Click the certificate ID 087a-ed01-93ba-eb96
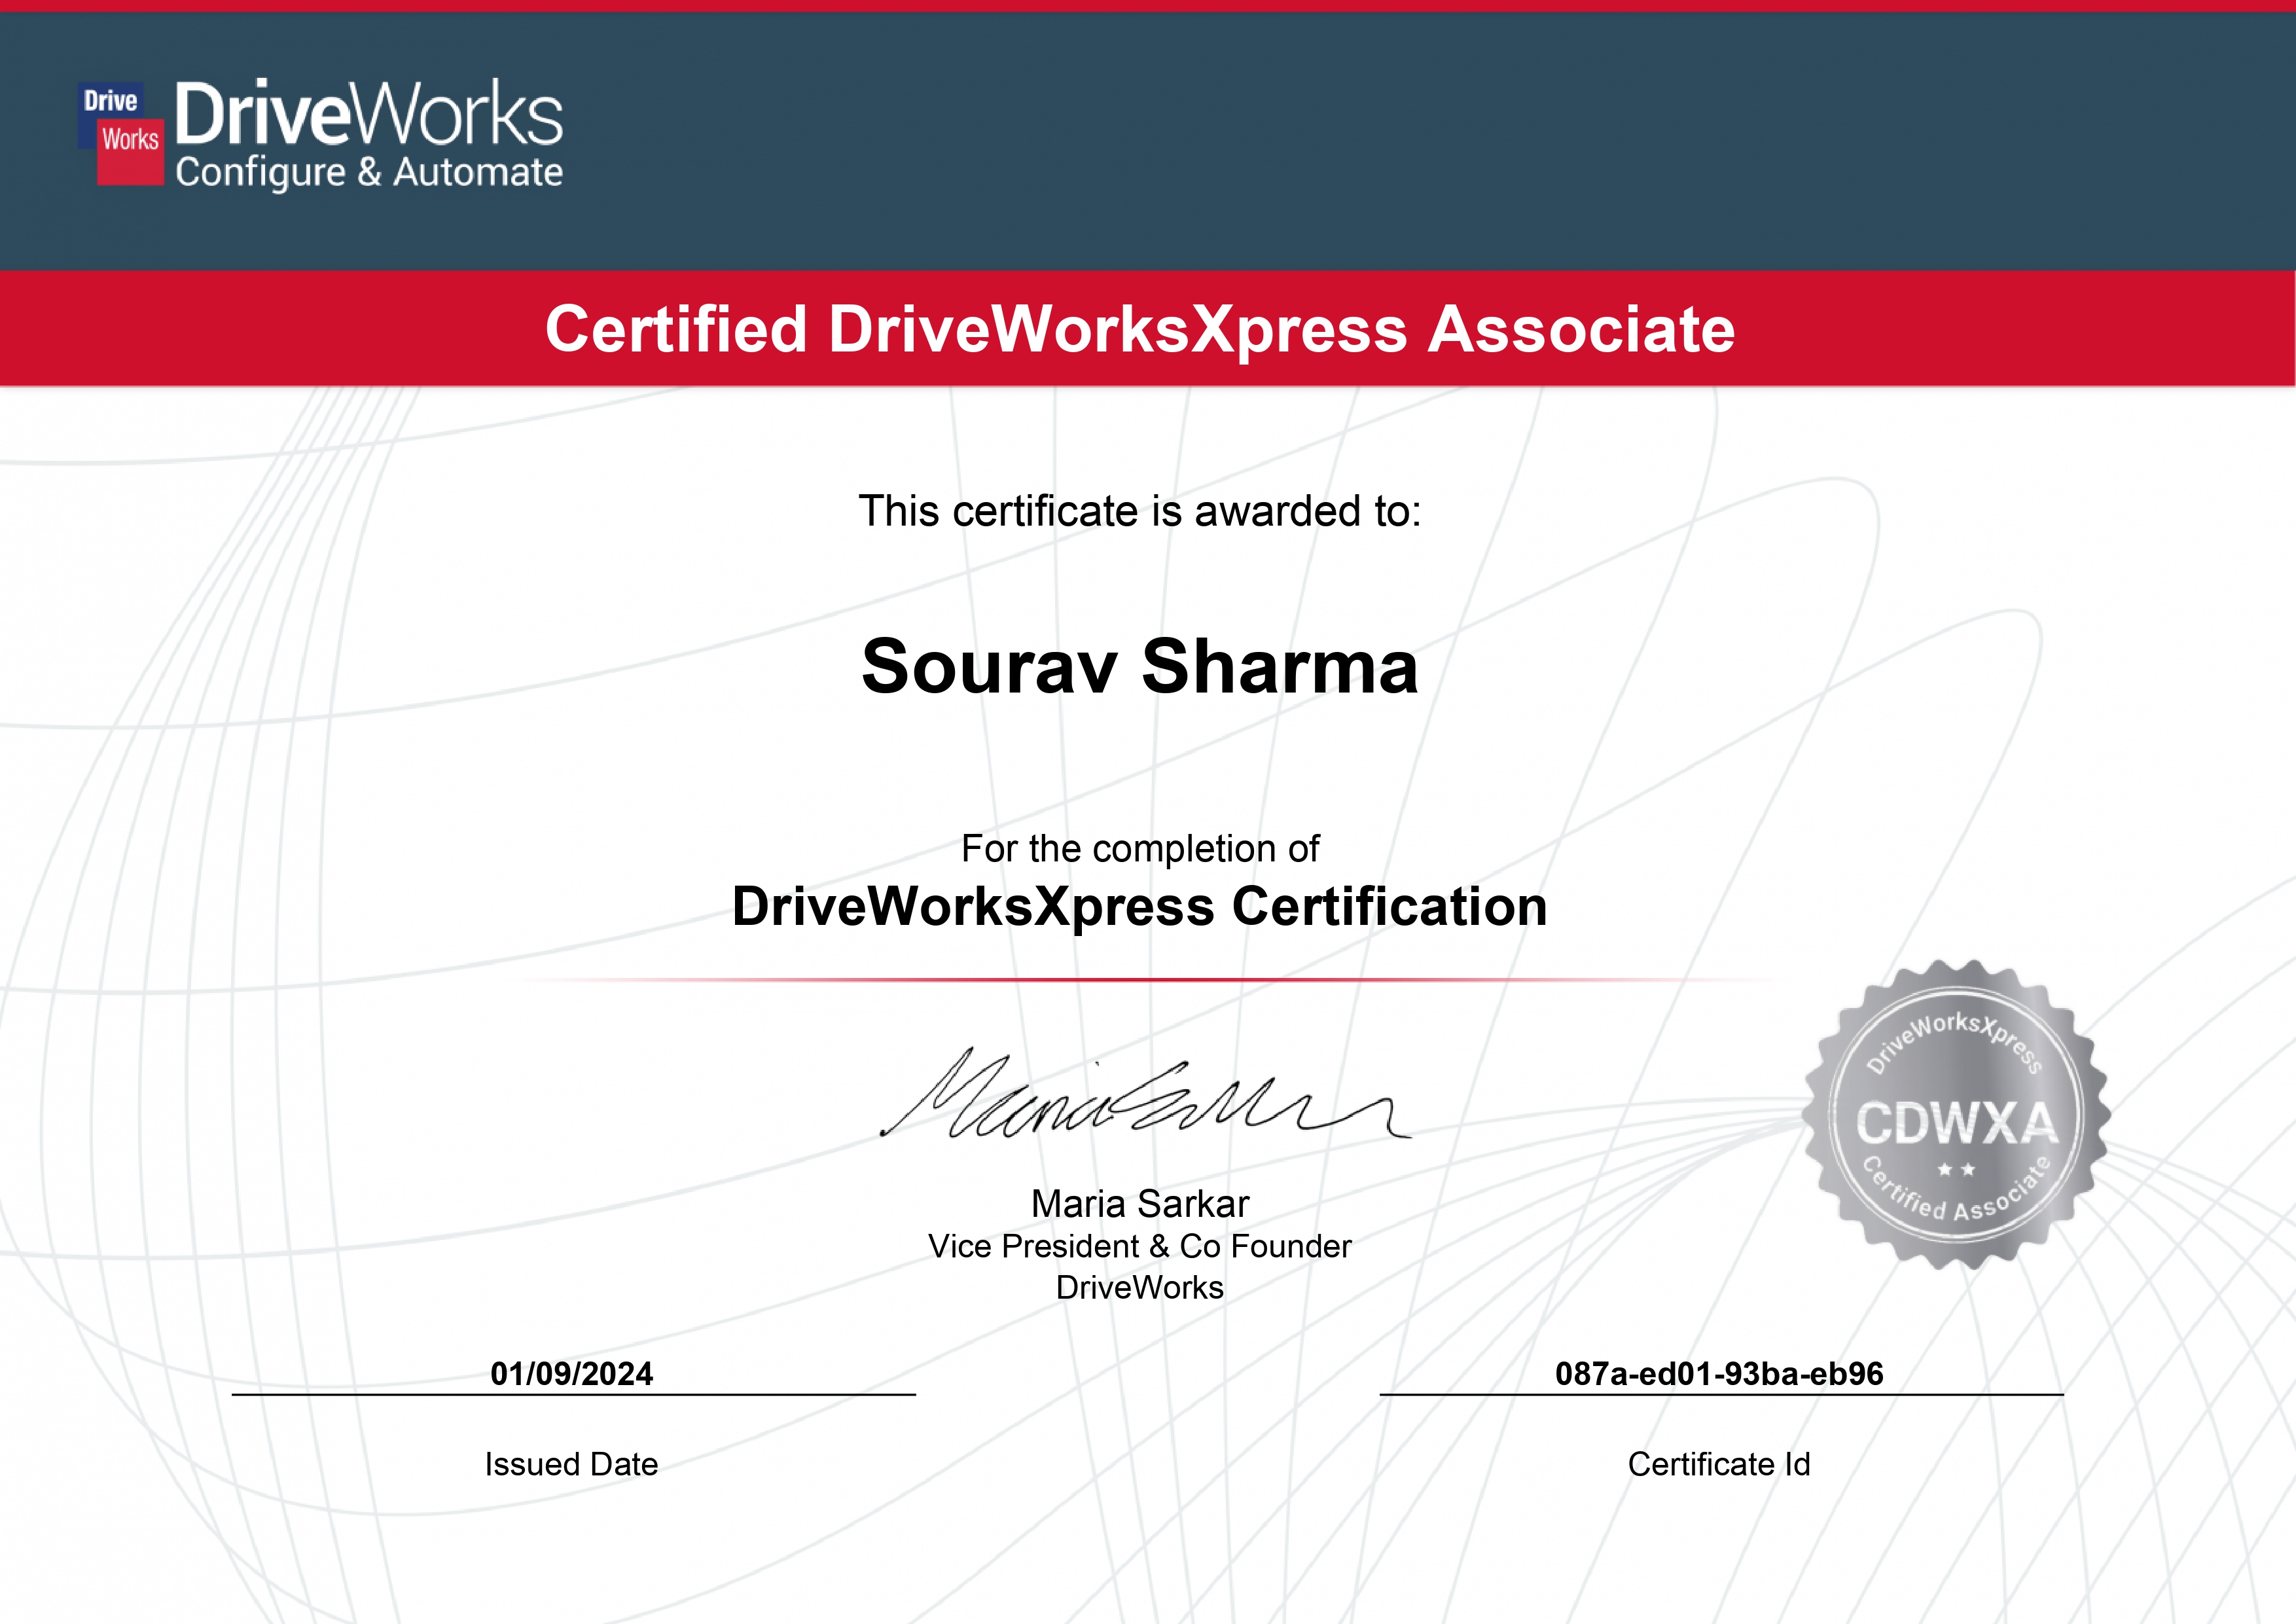Viewport: 2296px width, 1624px height. [x=1719, y=1374]
